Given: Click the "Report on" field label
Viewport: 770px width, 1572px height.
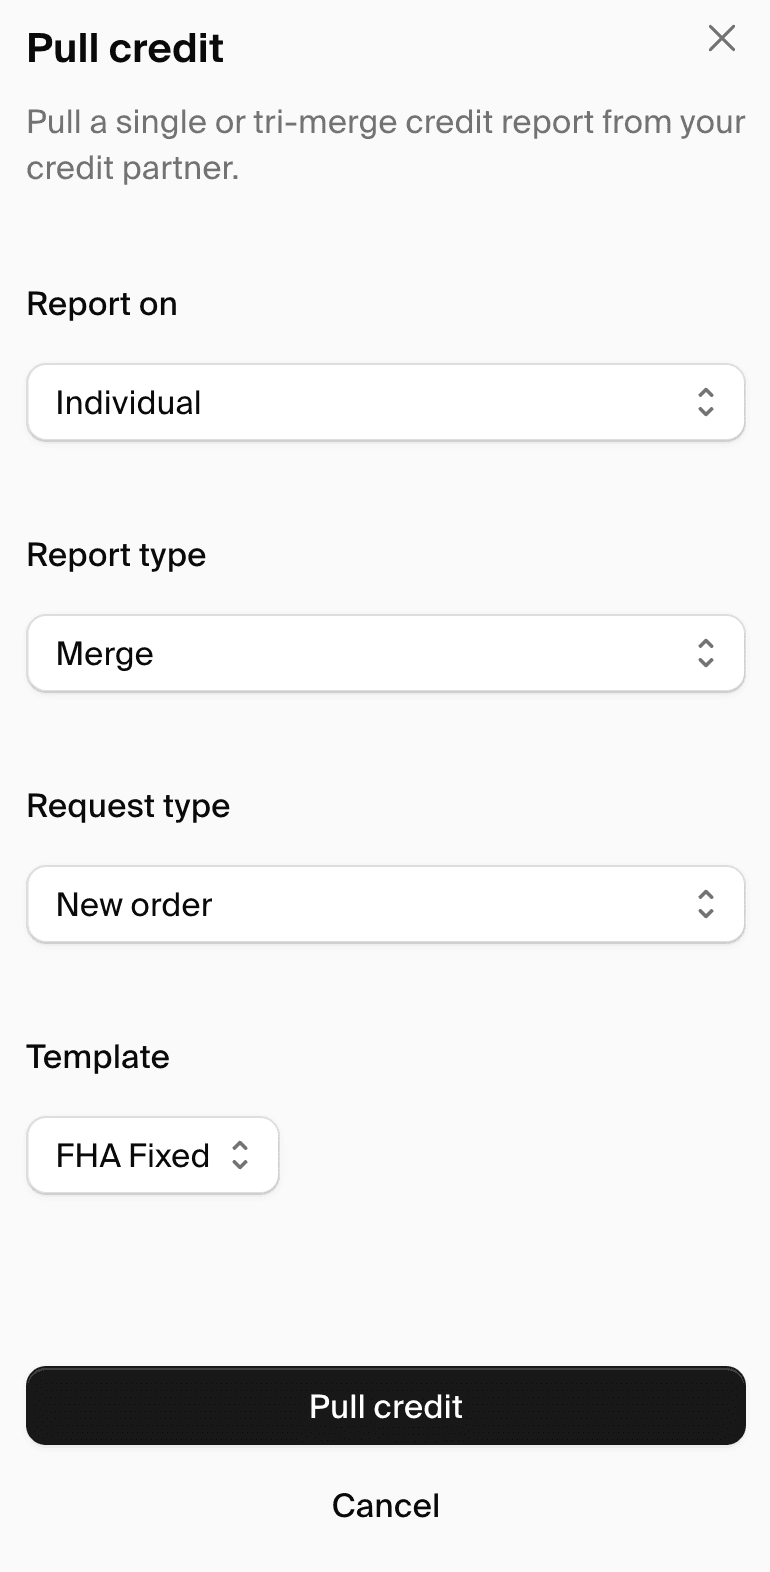Looking at the screenshot, I should (102, 304).
